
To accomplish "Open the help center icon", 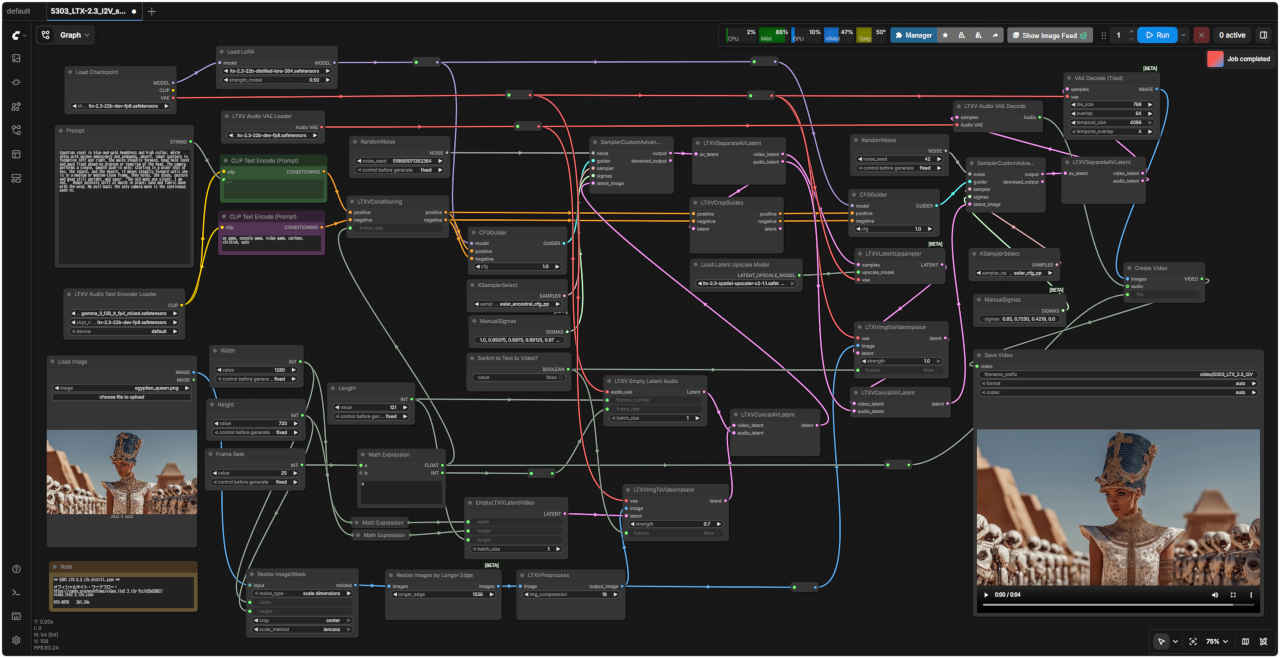I will (16, 569).
